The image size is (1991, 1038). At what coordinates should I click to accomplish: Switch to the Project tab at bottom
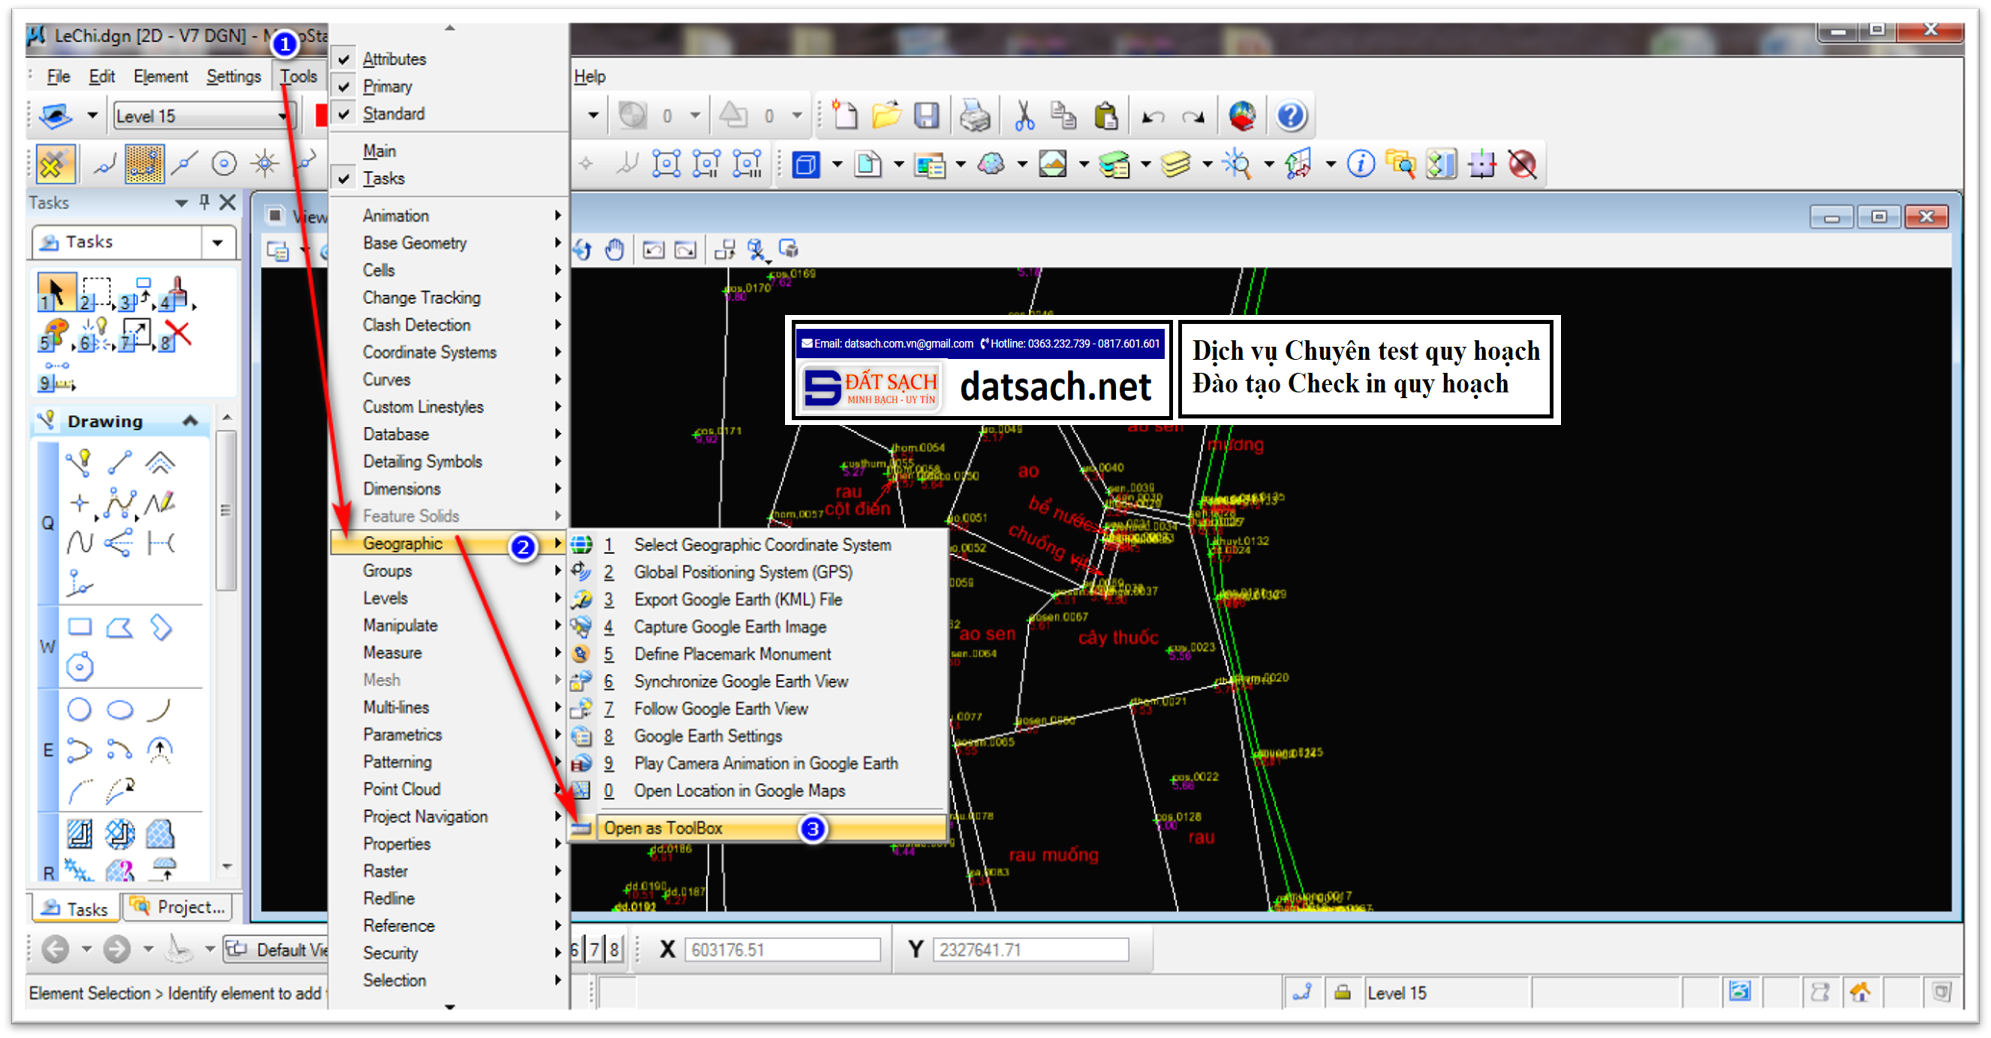[178, 907]
